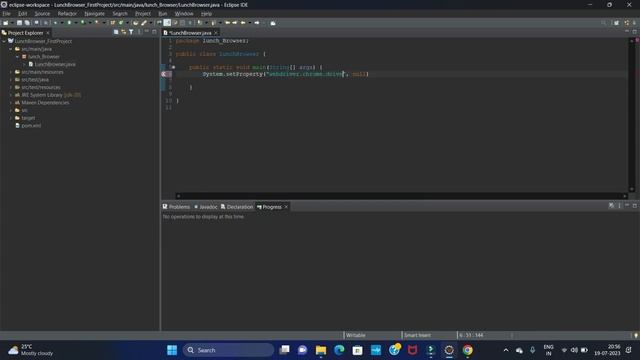Click the Java perspective icon
This screenshot has width=640, height=360.
pos(627,23)
